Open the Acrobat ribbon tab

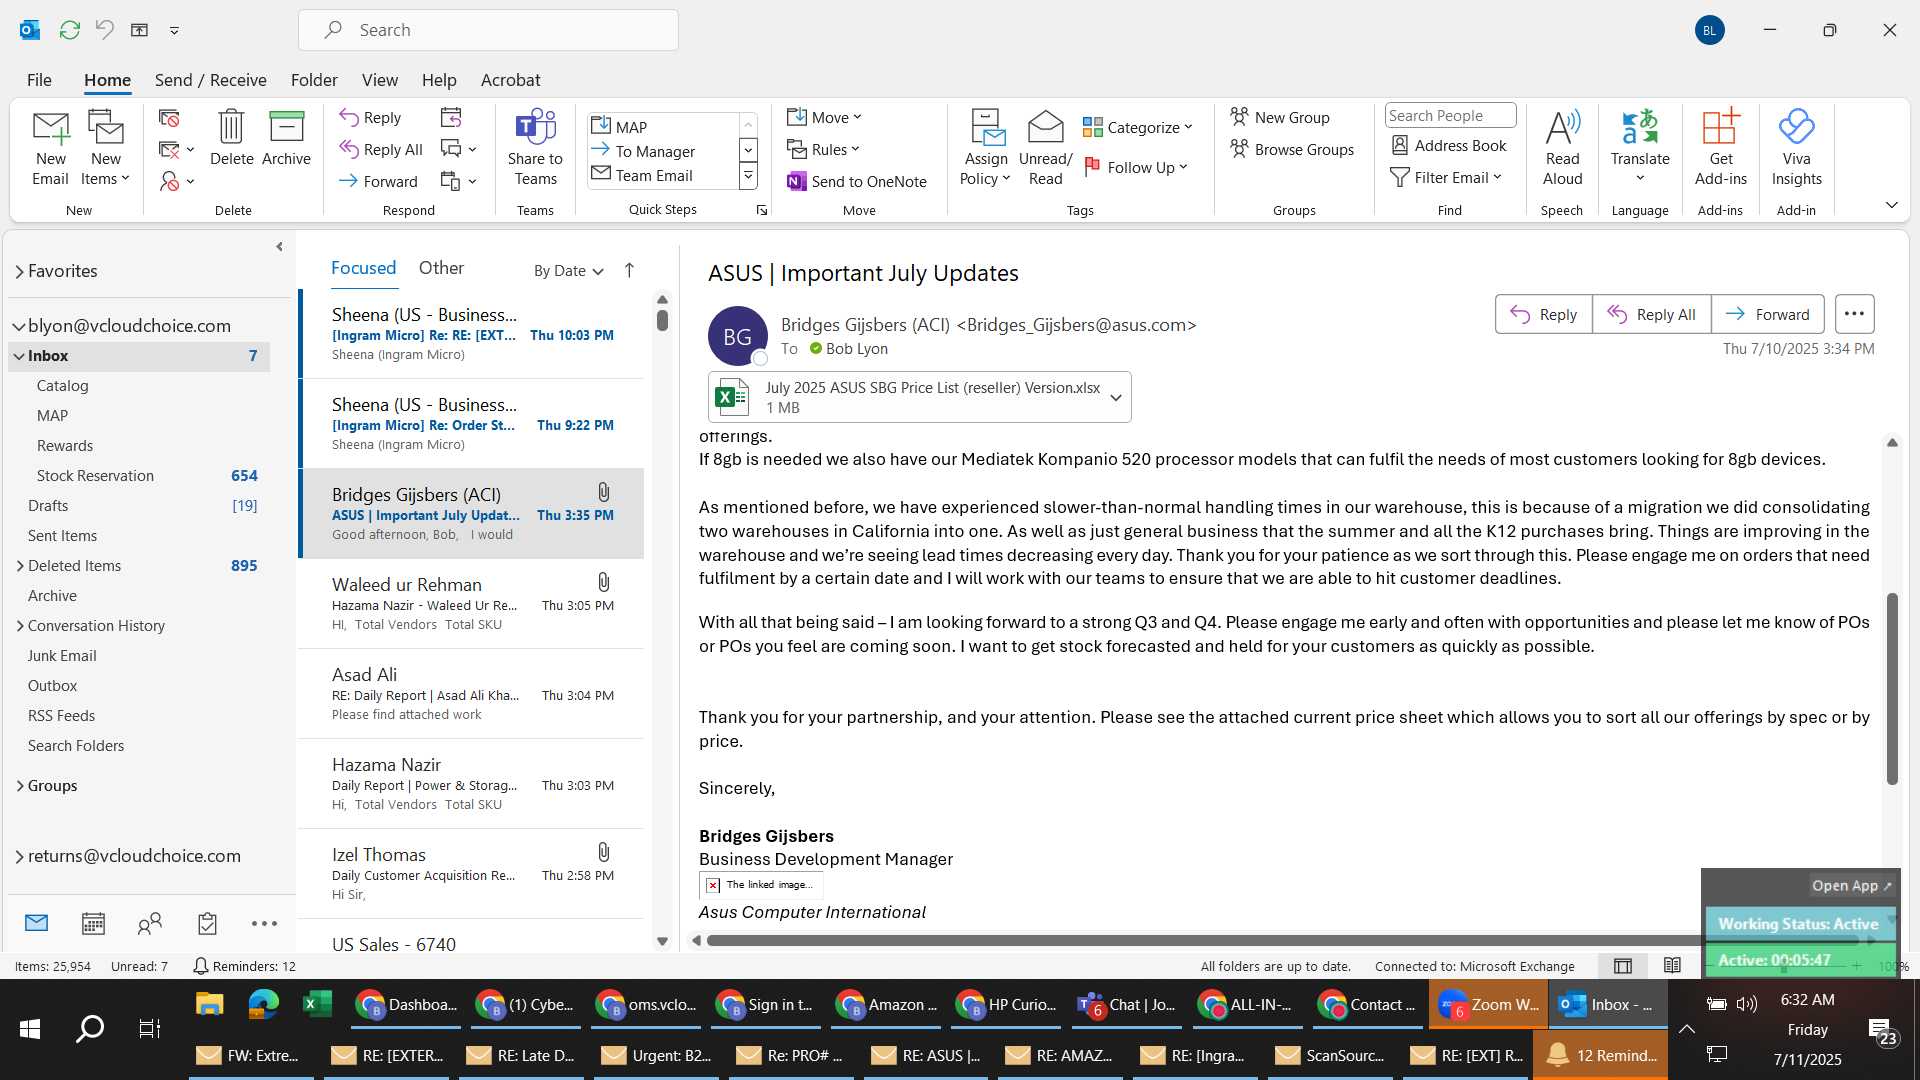(x=510, y=80)
